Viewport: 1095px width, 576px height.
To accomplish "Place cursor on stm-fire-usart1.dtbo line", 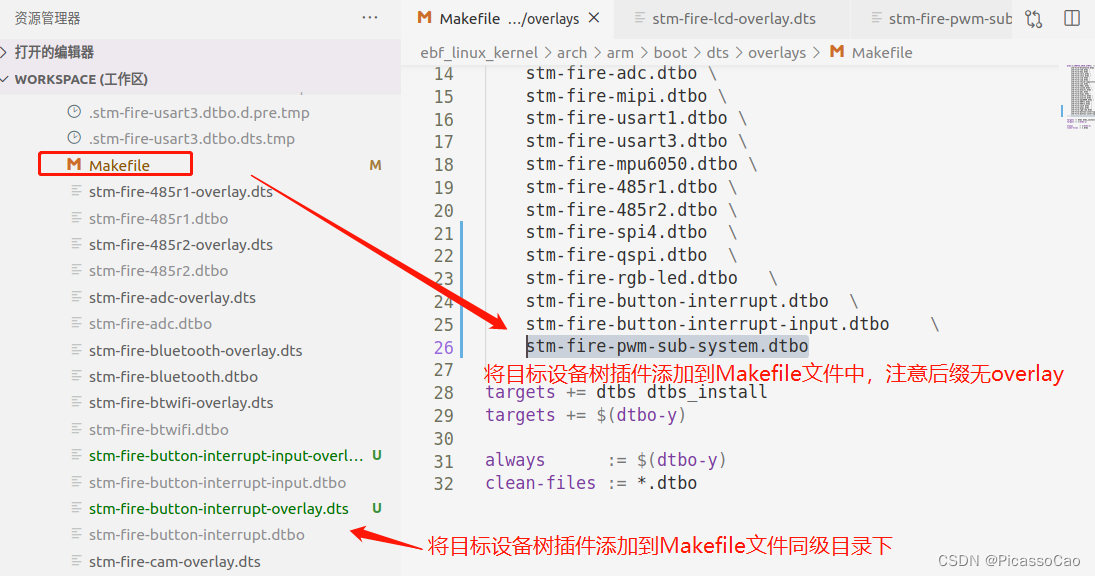I will [x=636, y=119].
